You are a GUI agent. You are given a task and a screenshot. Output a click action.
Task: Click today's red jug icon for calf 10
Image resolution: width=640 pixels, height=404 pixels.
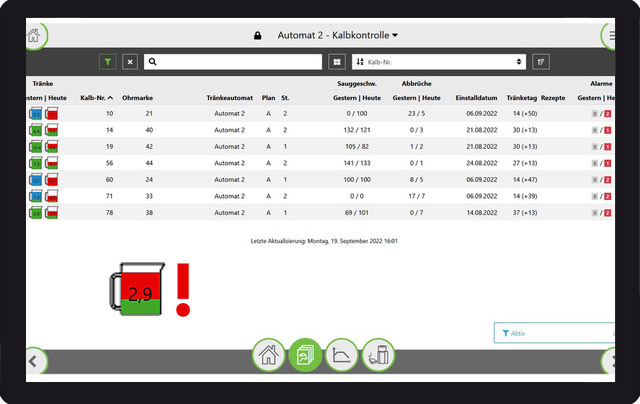pyautogui.click(x=51, y=115)
